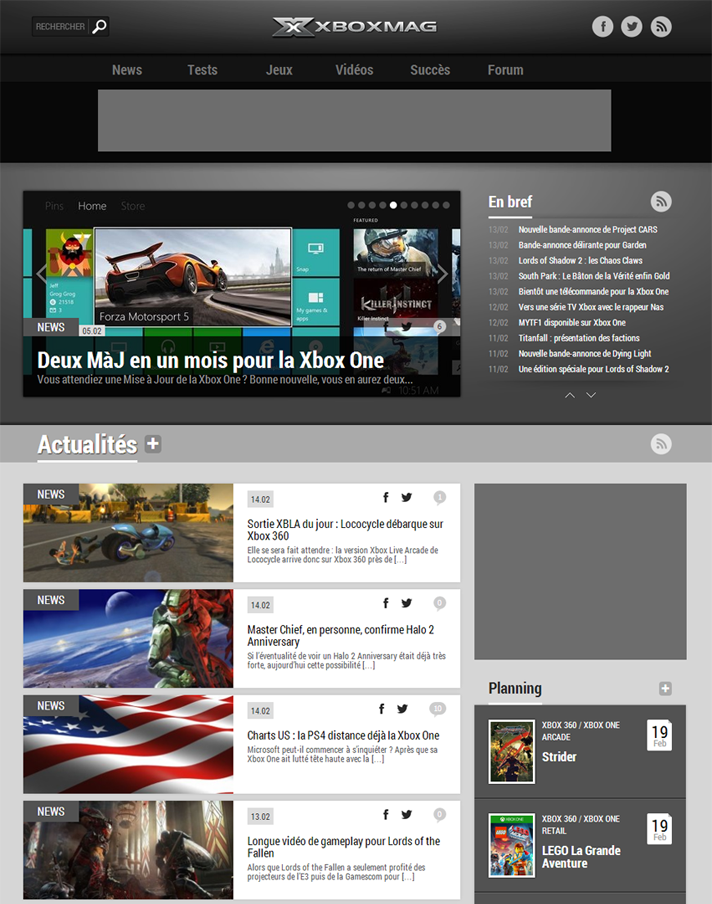The width and height of the screenshot is (712, 904).
Task: Open 'MYTF1 disponible sur Xbox One'
Action: pyautogui.click(x=572, y=323)
